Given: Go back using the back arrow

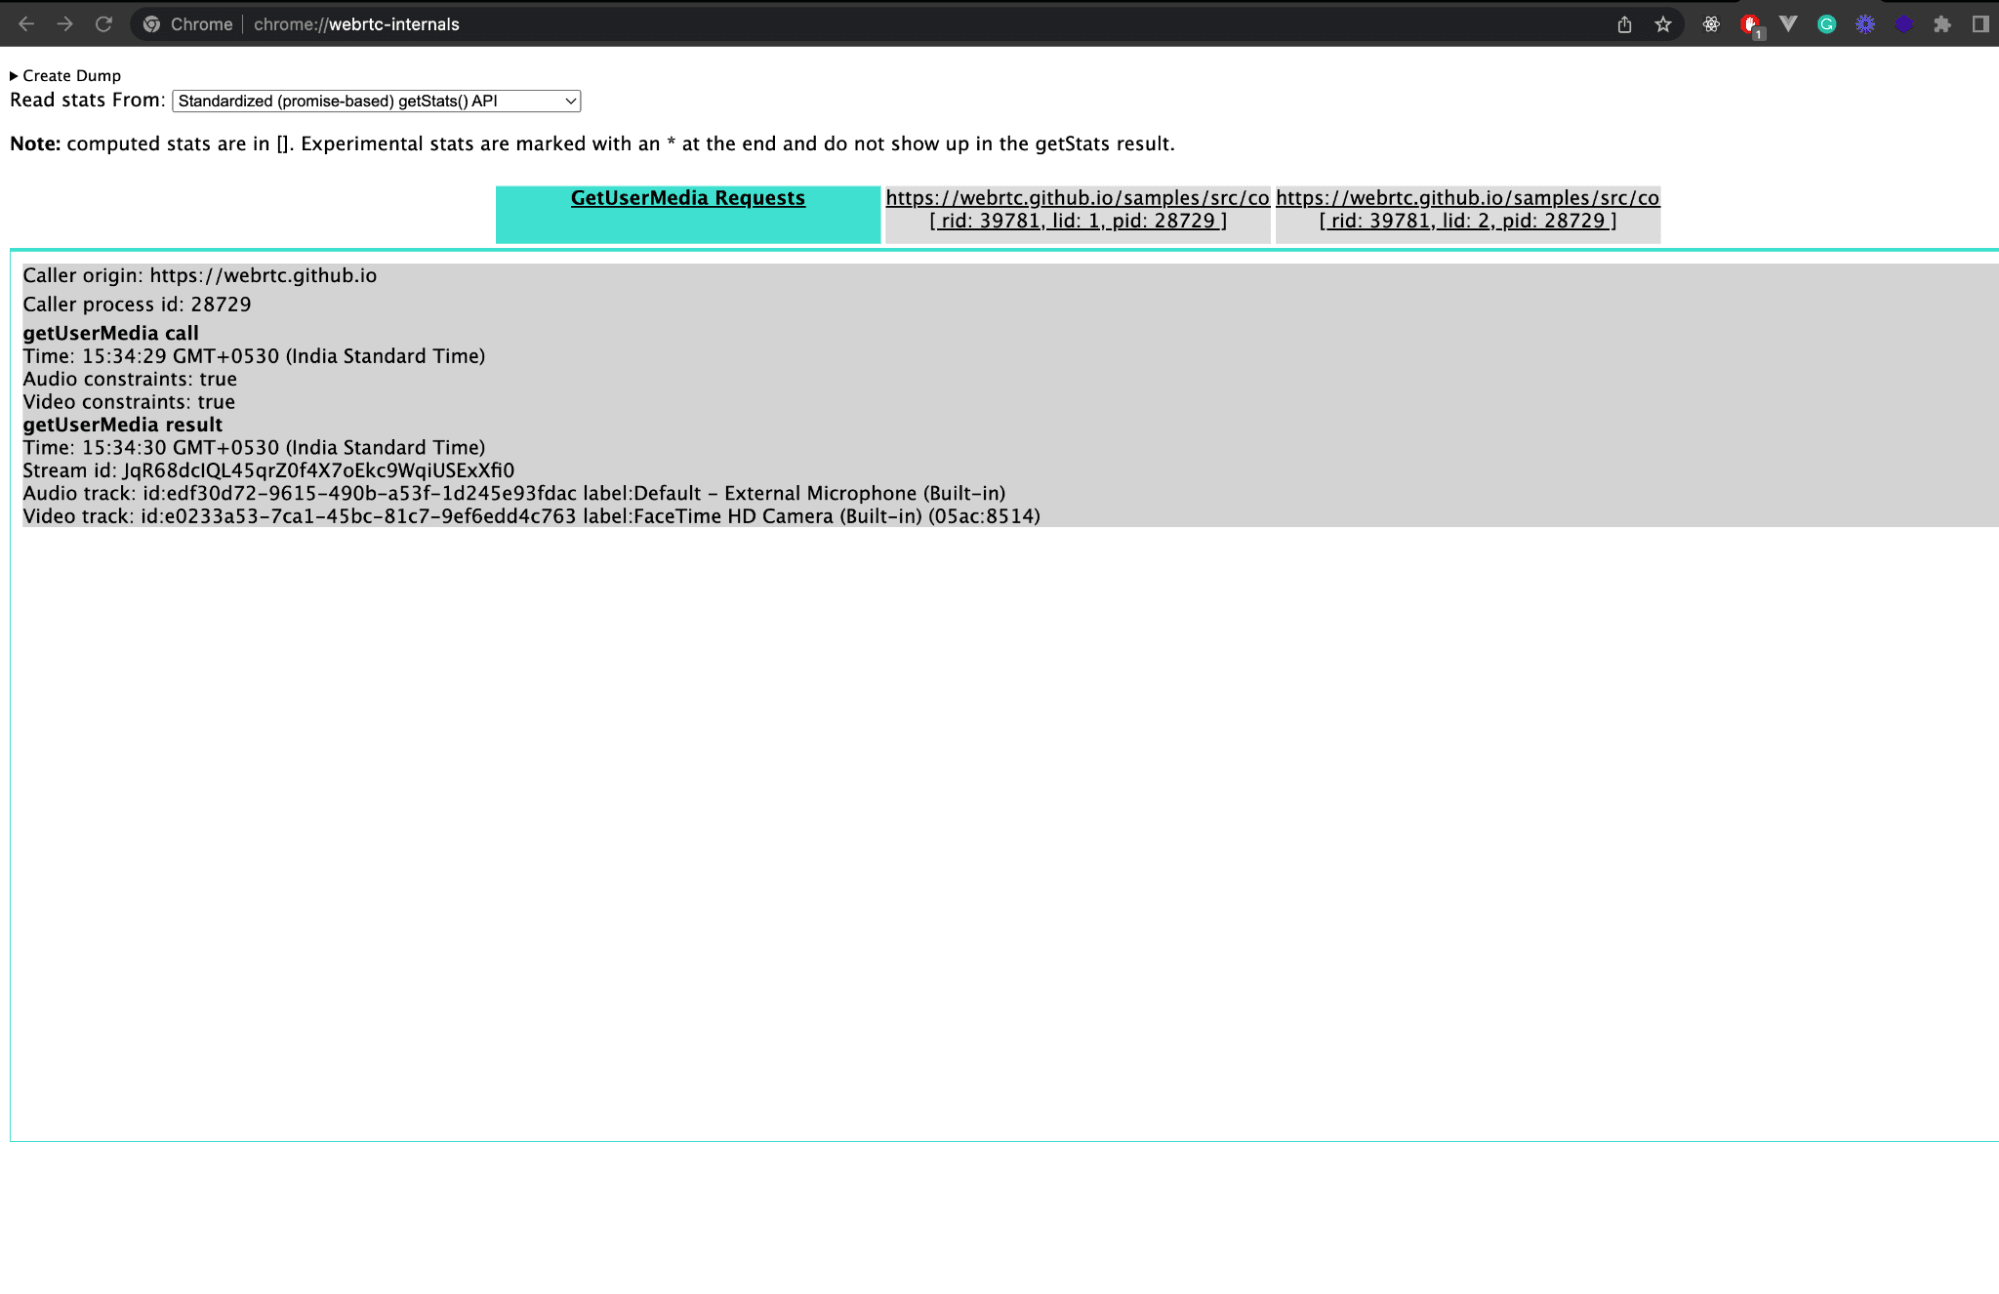Looking at the screenshot, I should pyautogui.click(x=26, y=24).
